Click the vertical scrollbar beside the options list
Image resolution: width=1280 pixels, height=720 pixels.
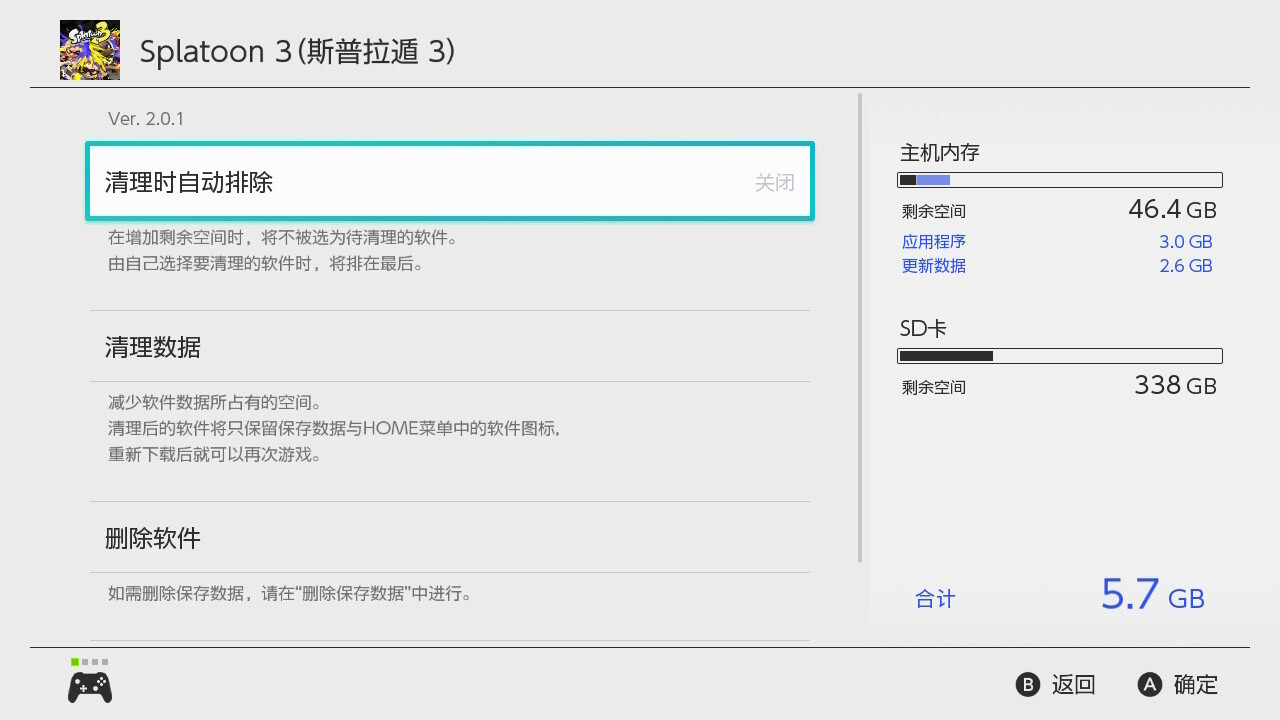860,328
